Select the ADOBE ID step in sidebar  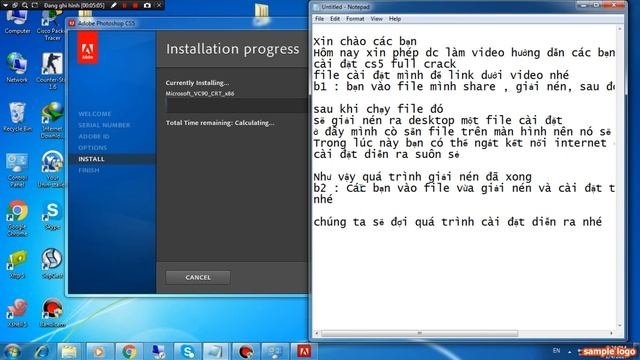click(x=94, y=136)
